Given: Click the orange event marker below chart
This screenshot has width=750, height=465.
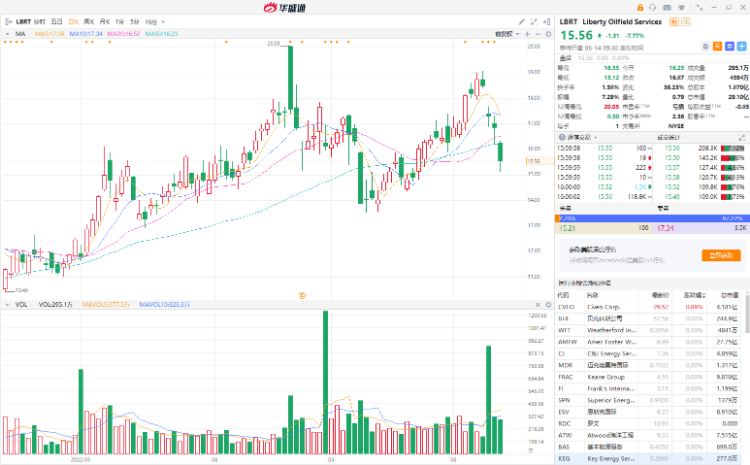Looking at the screenshot, I should [x=302, y=296].
